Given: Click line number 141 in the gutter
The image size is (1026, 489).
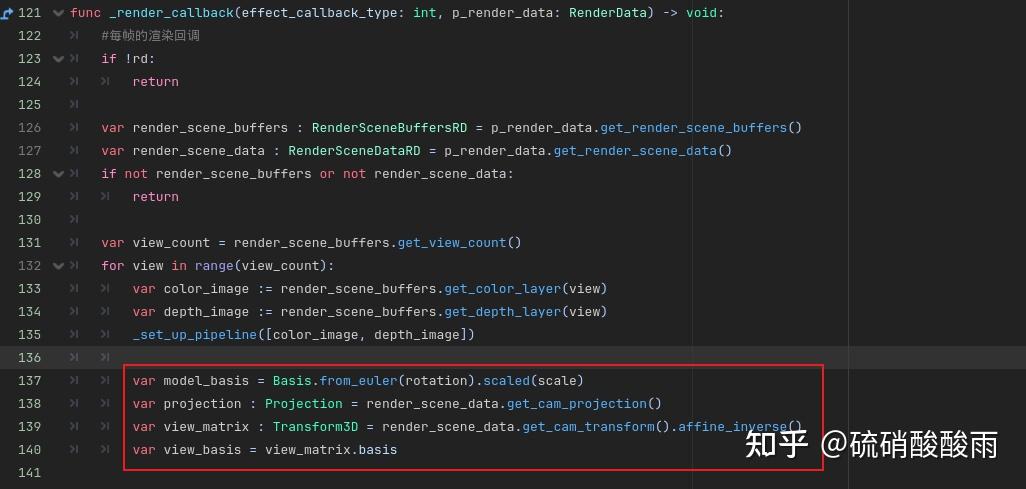Looking at the screenshot, I should click(29, 473).
